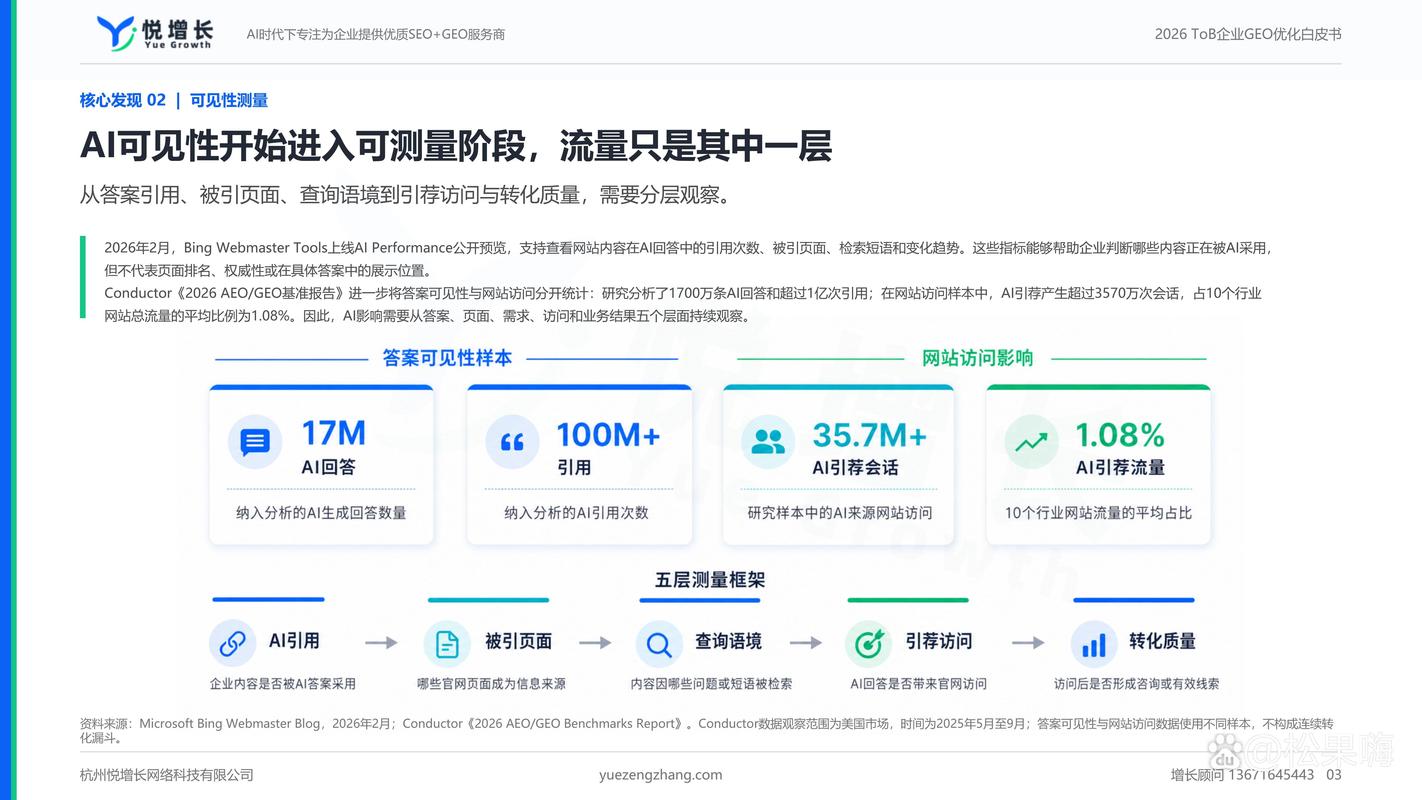Click the 35.7M+ figure
1422x800 pixels.
(x=869, y=434)
